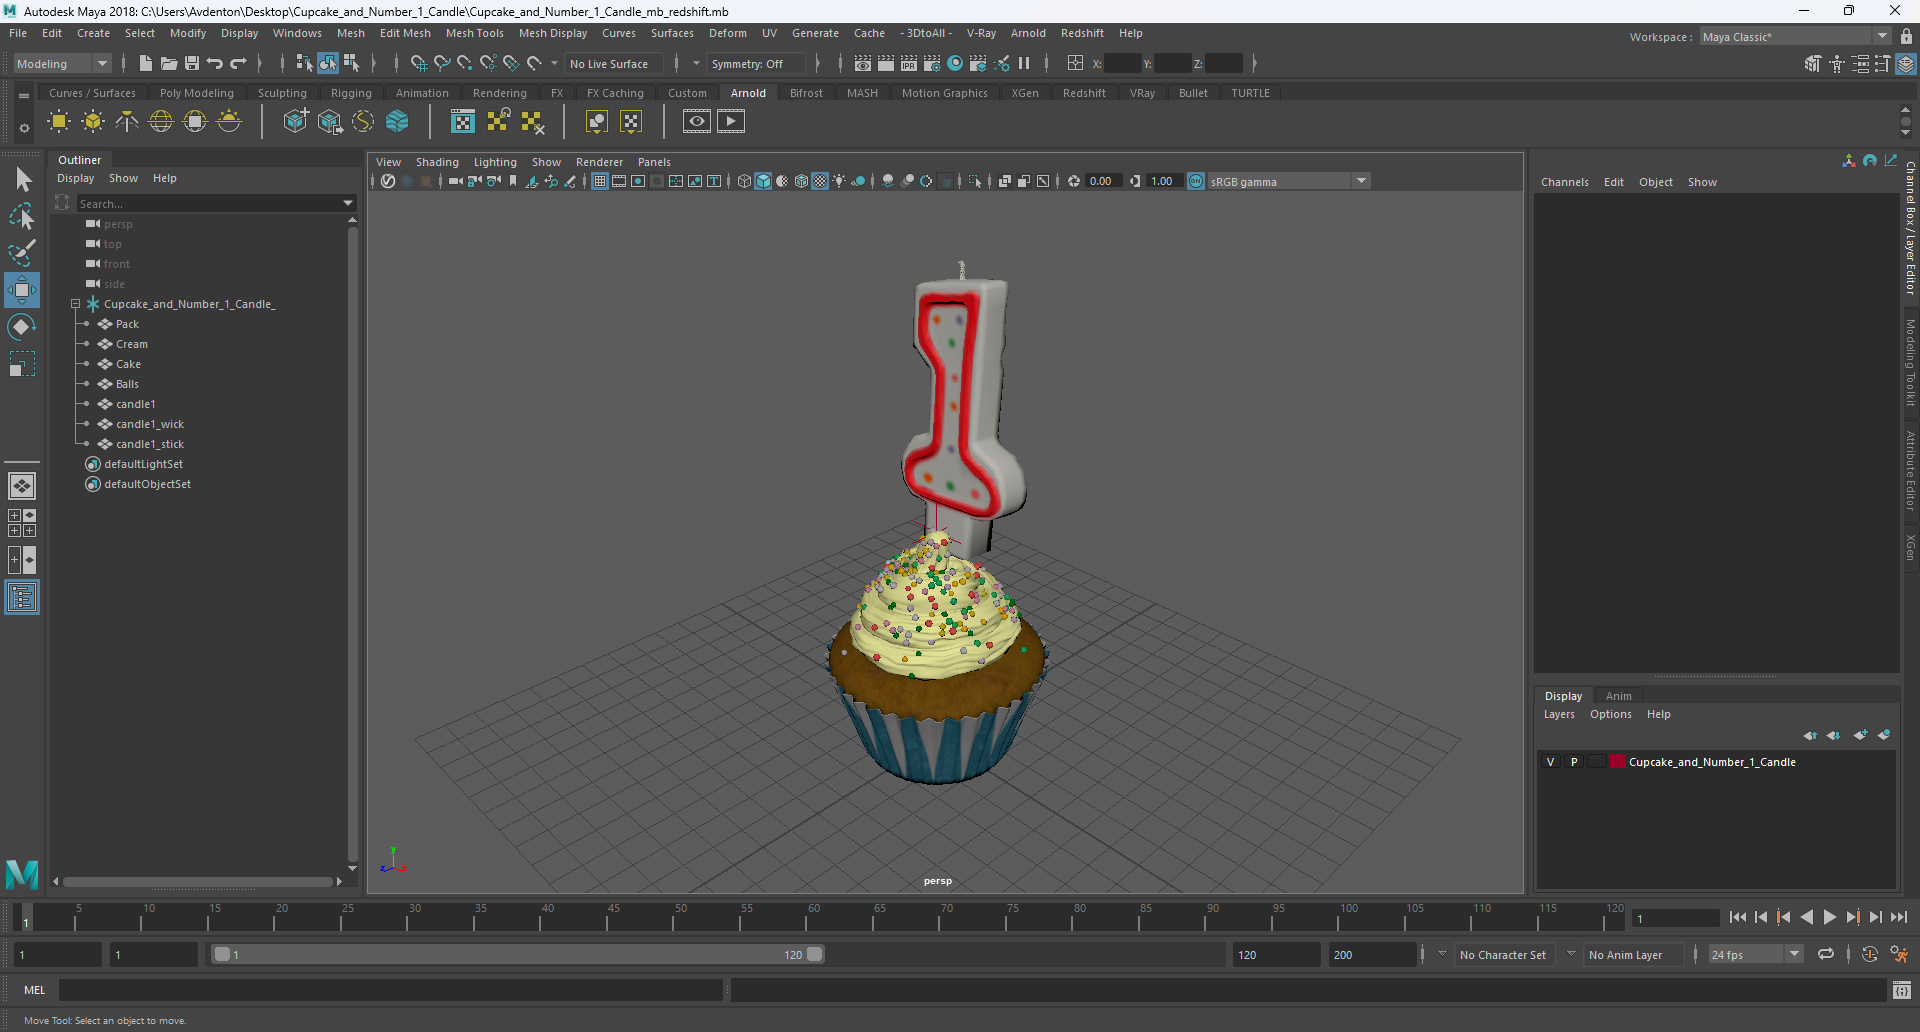Redo the last action
Screen dimensions: 1920x1032
[238, 63]
